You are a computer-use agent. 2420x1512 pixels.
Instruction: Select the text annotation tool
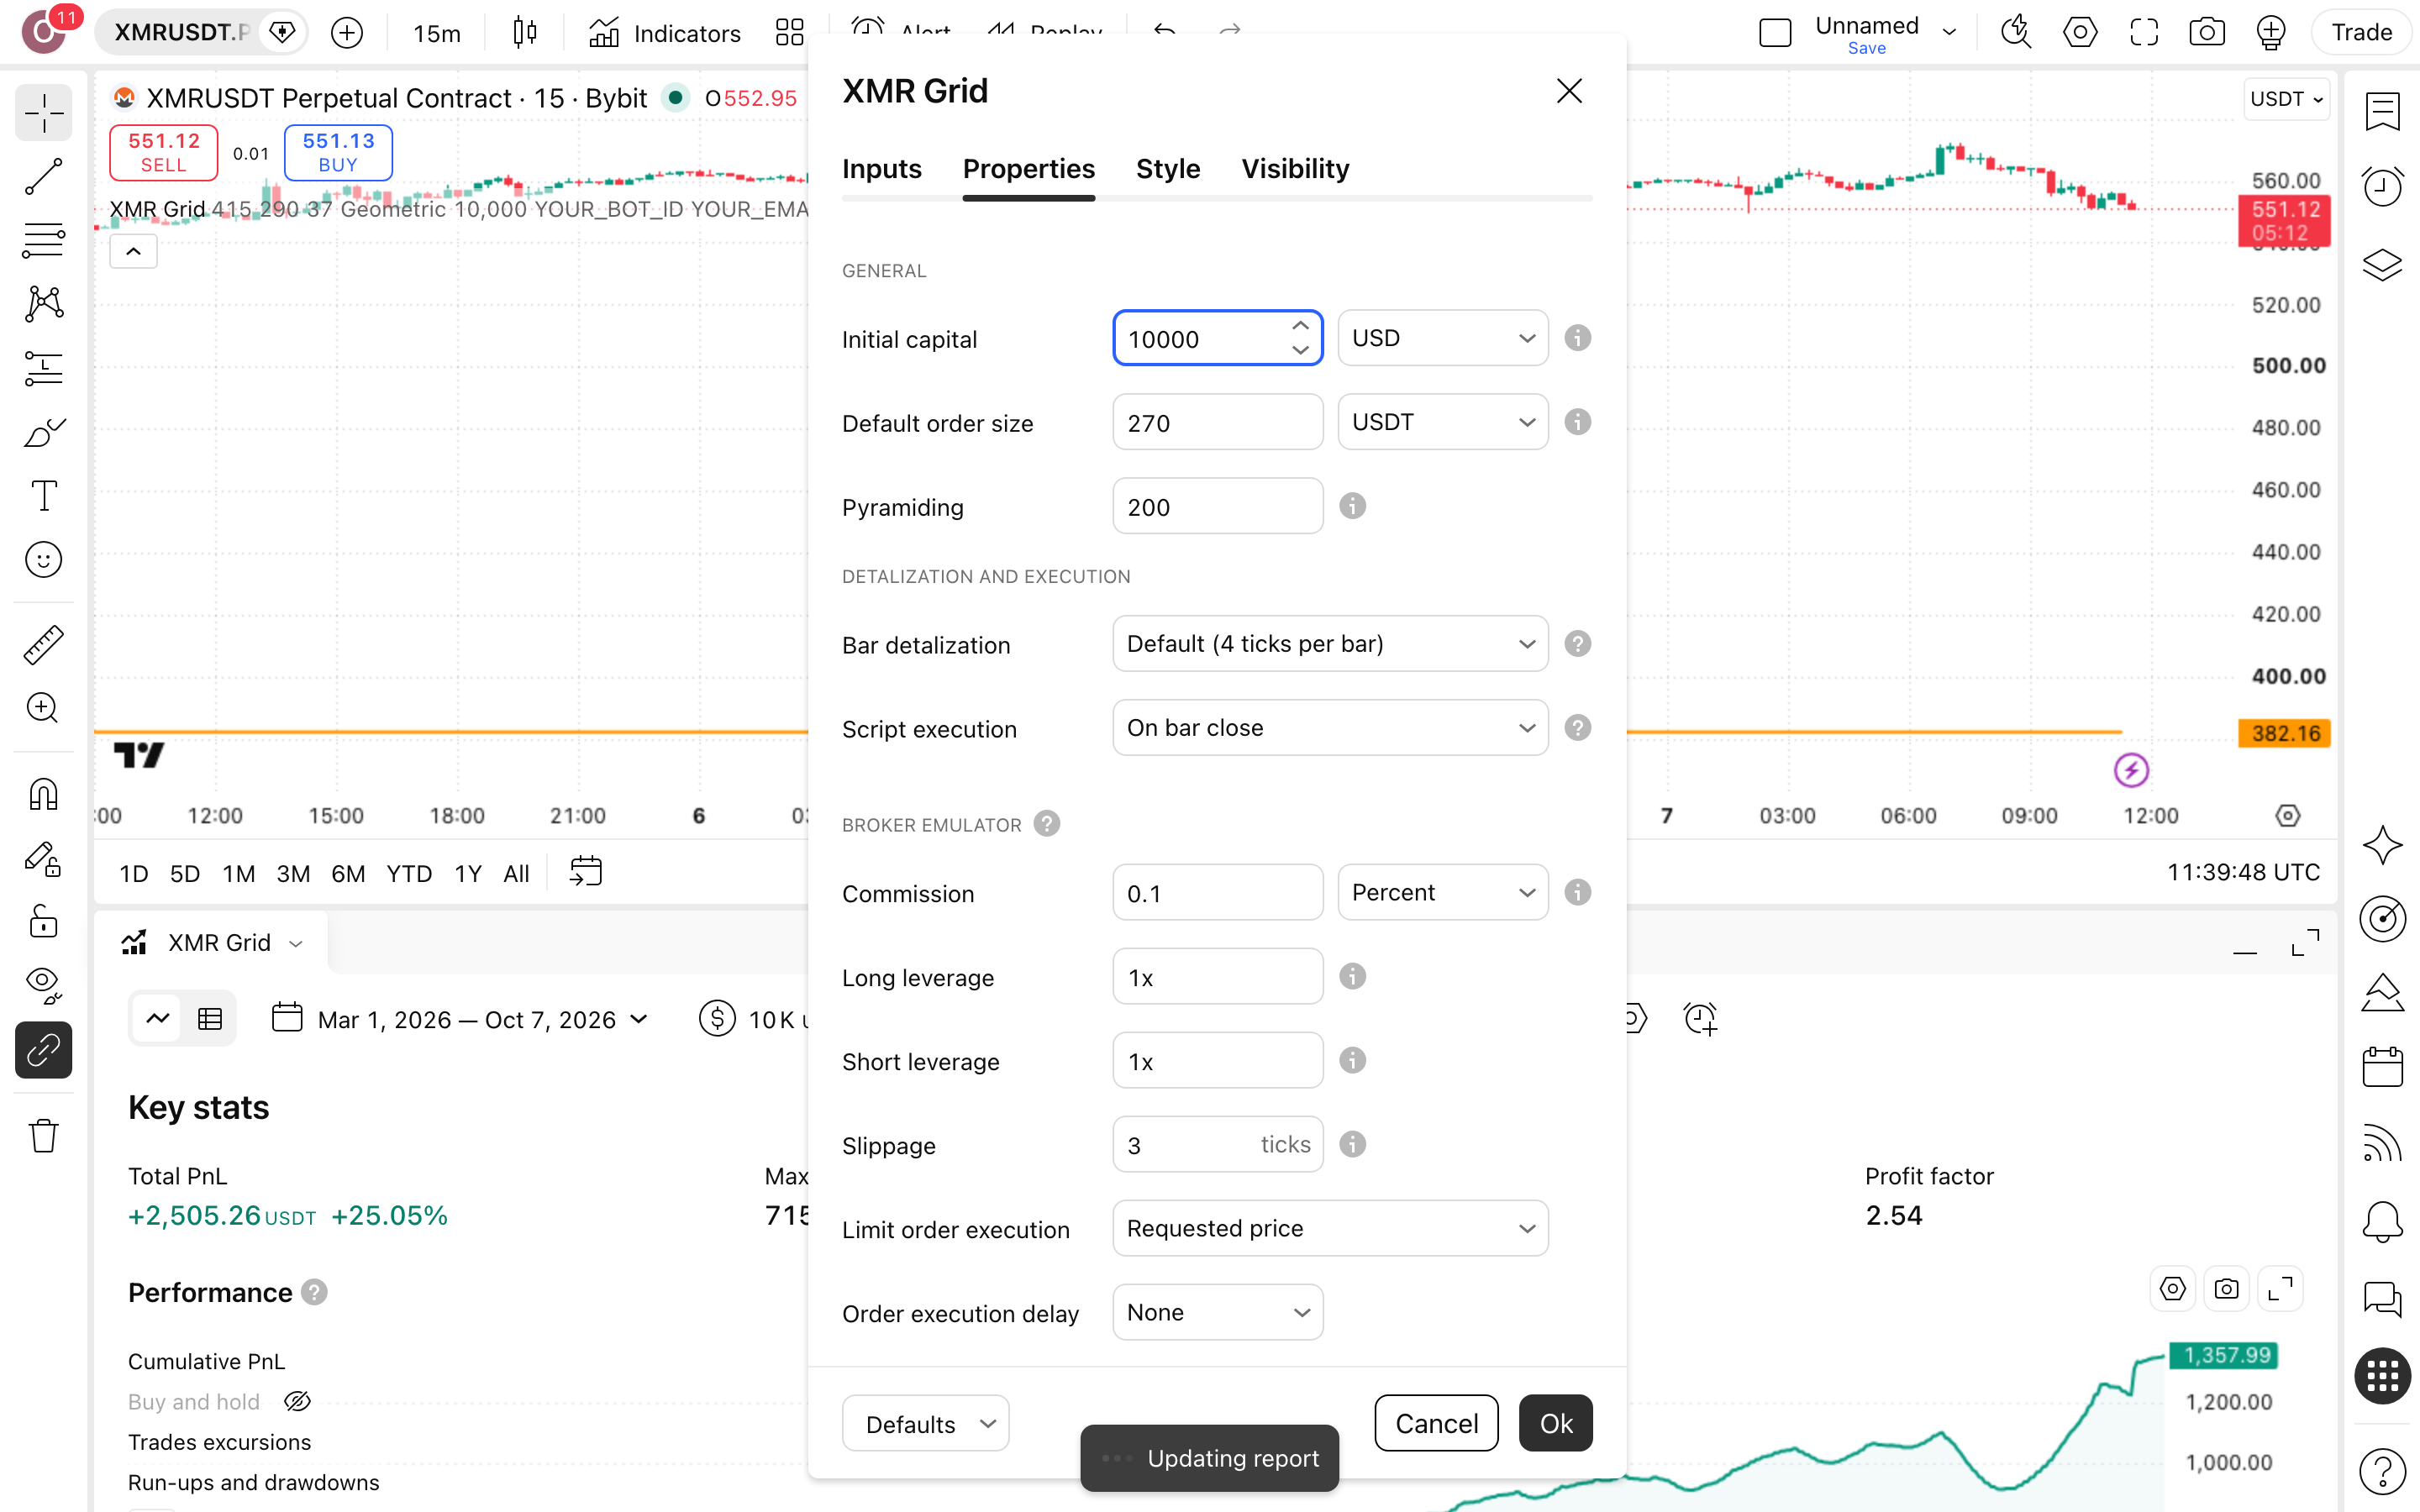click(43, 496)
